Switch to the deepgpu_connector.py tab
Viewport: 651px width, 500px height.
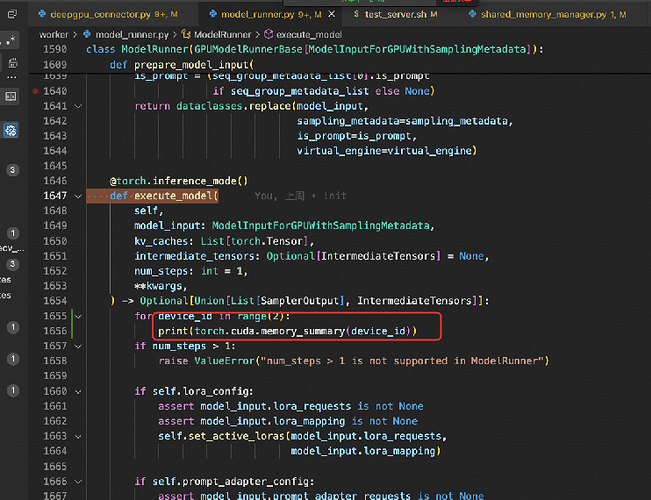pos(92,16)
